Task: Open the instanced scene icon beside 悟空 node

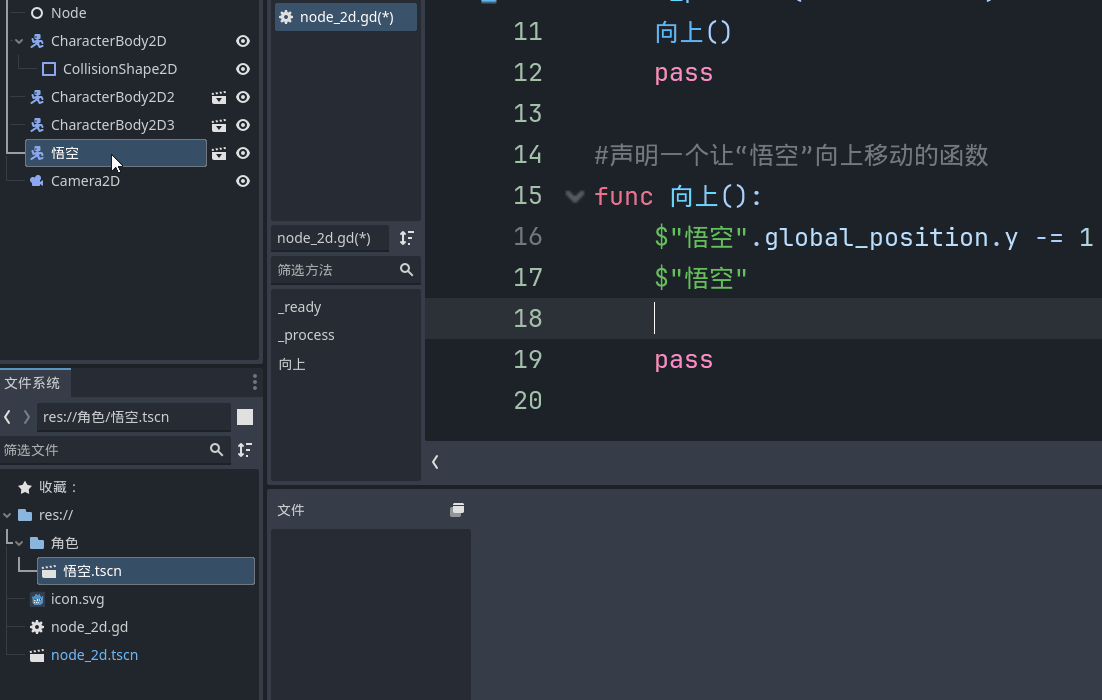Action: [218, 153]
